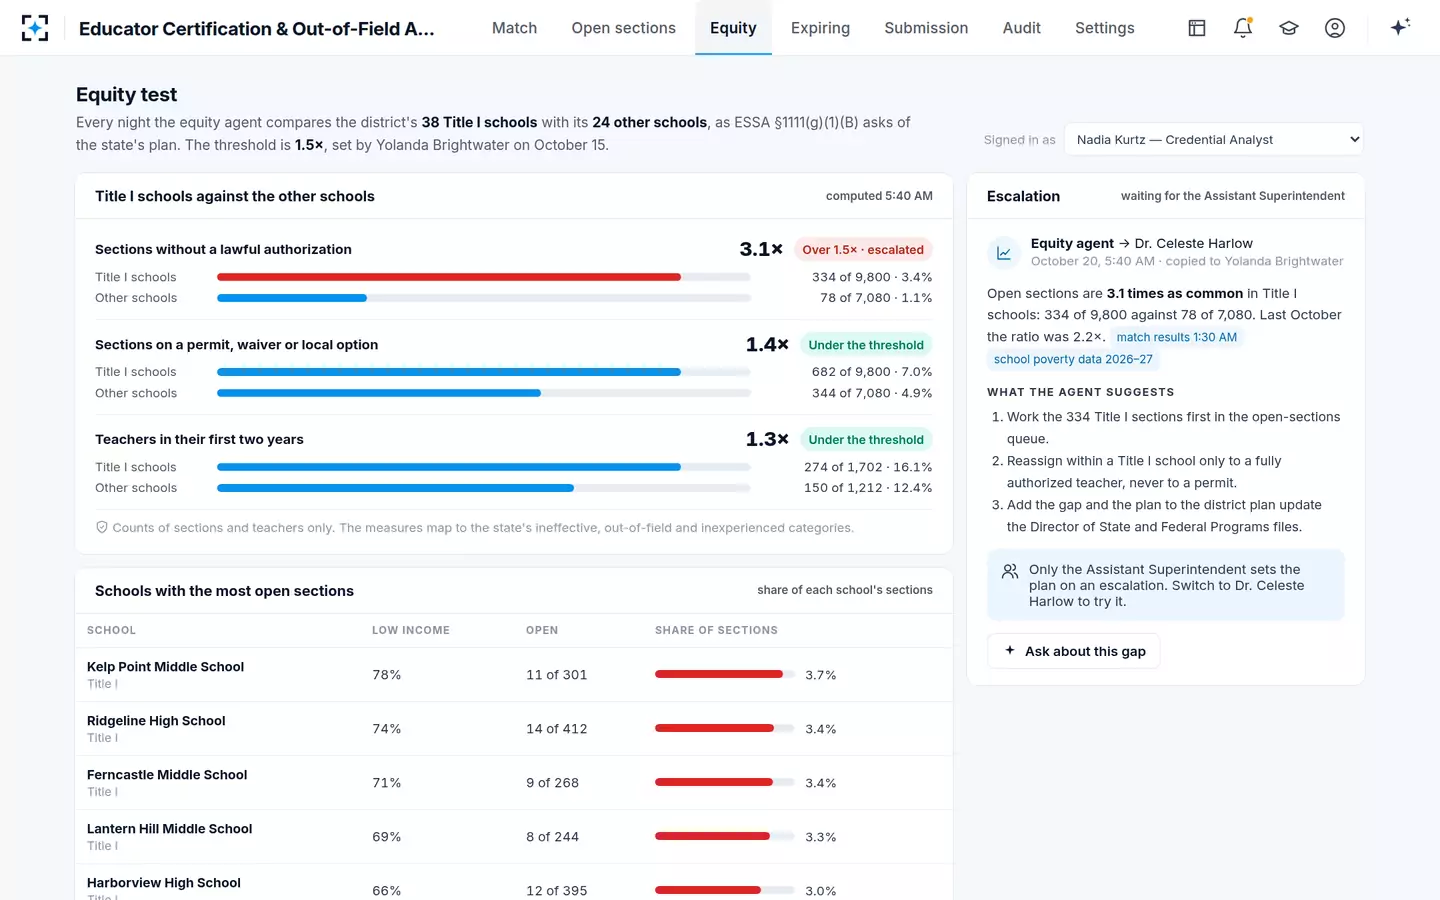
Task: Click the app logo icon
Action: [x=35, y=28]
